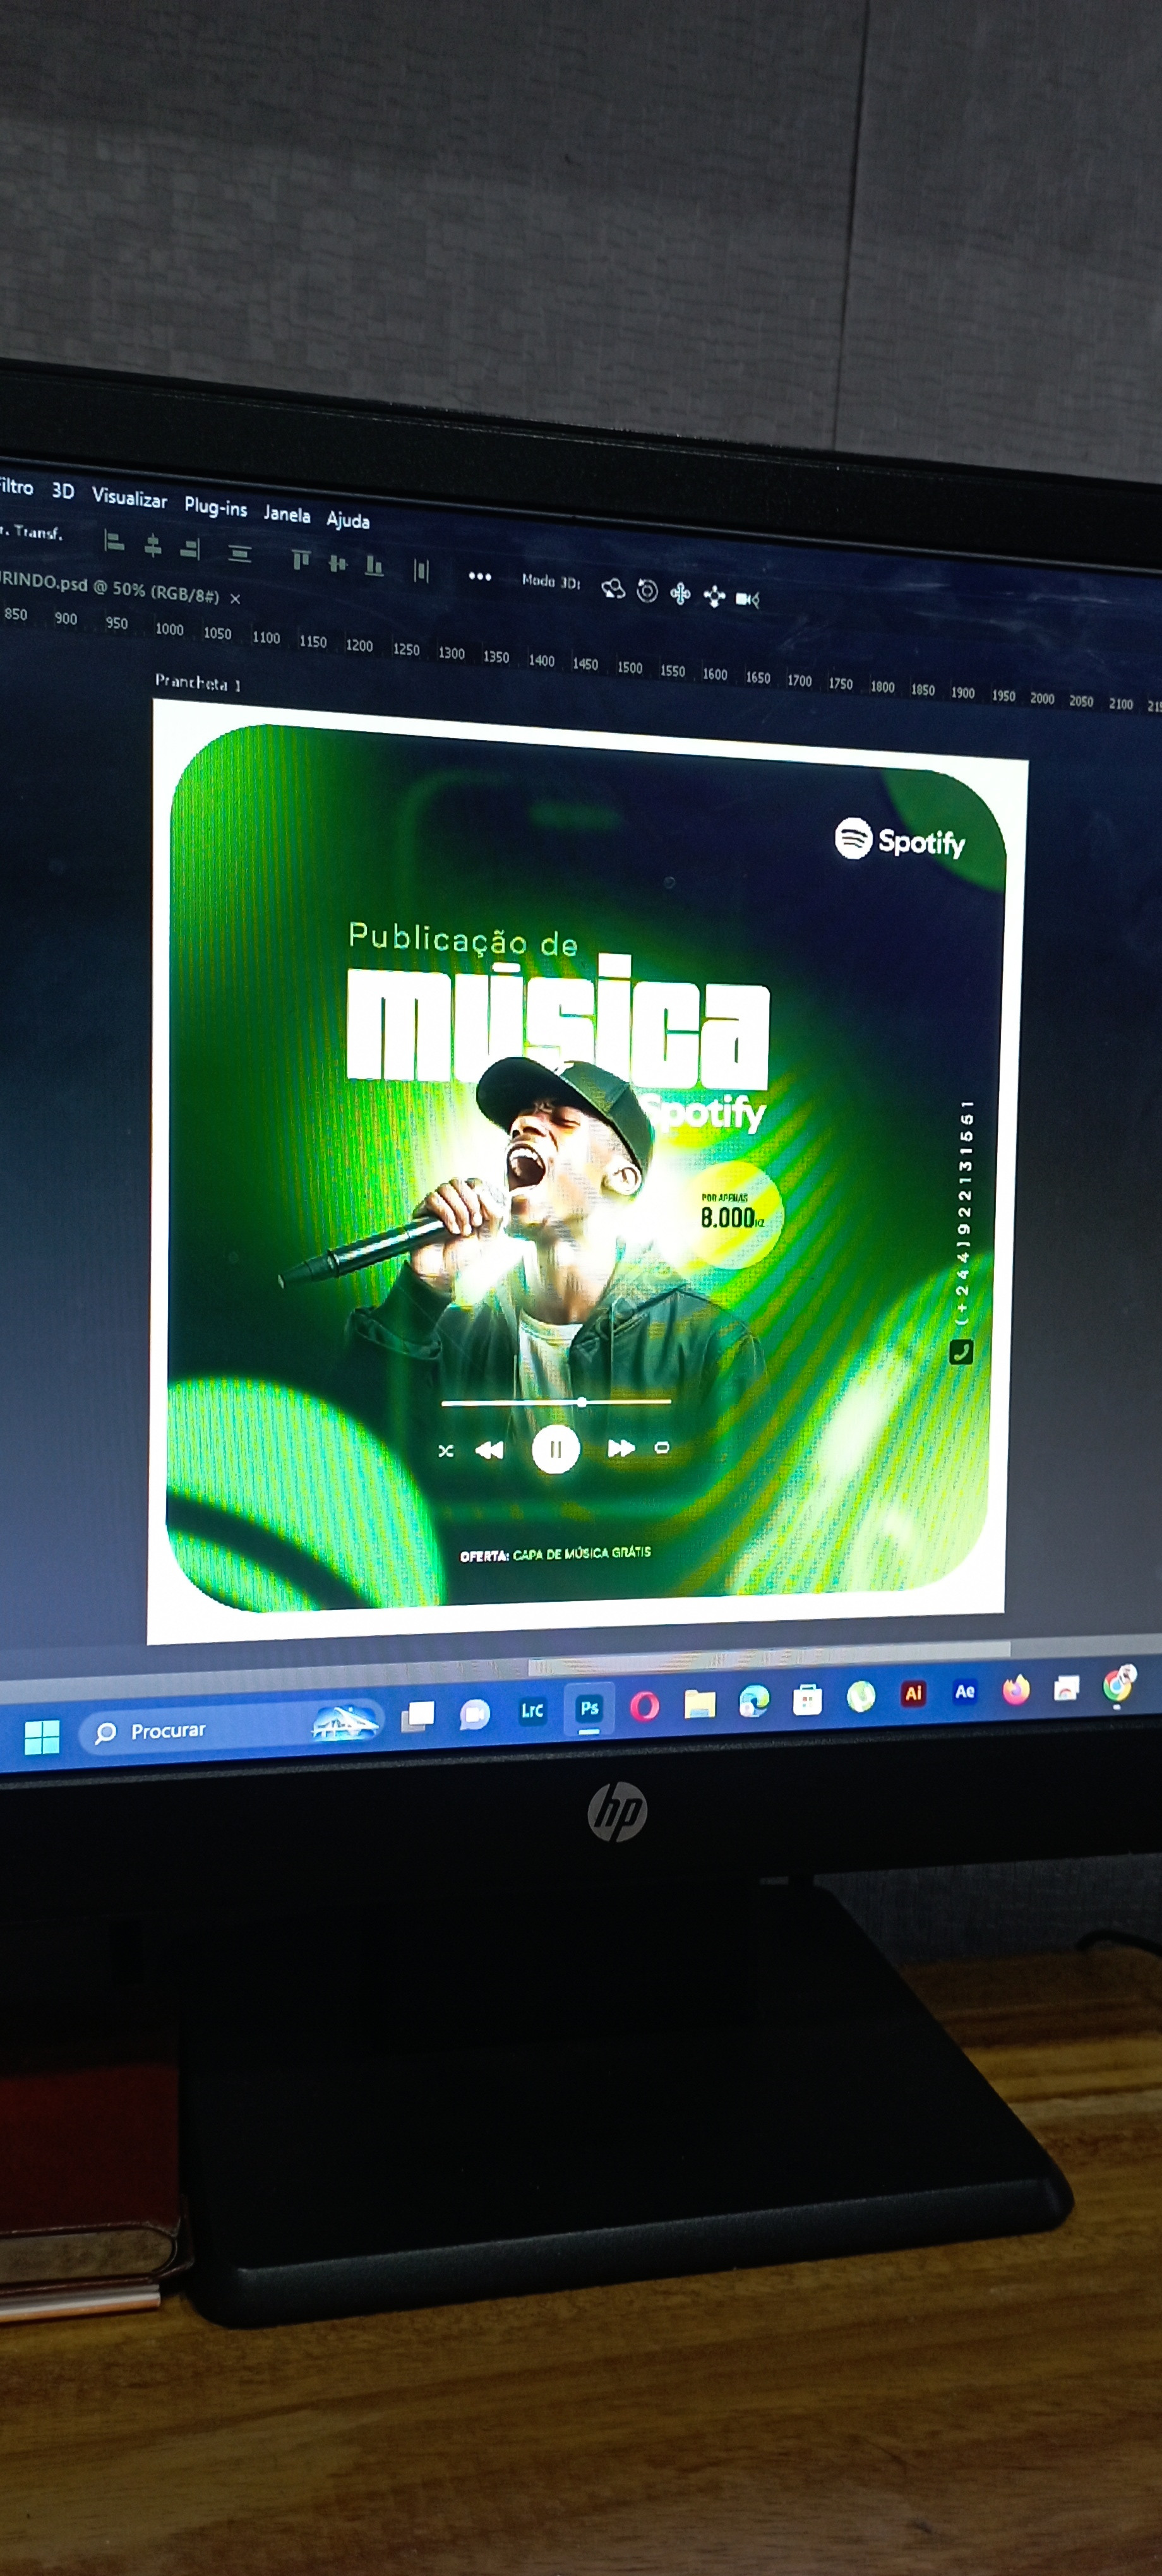The width and height of the screenshot is (1162, 2576).
Task: Click the align right edges icon
Action: click(190, 548)
